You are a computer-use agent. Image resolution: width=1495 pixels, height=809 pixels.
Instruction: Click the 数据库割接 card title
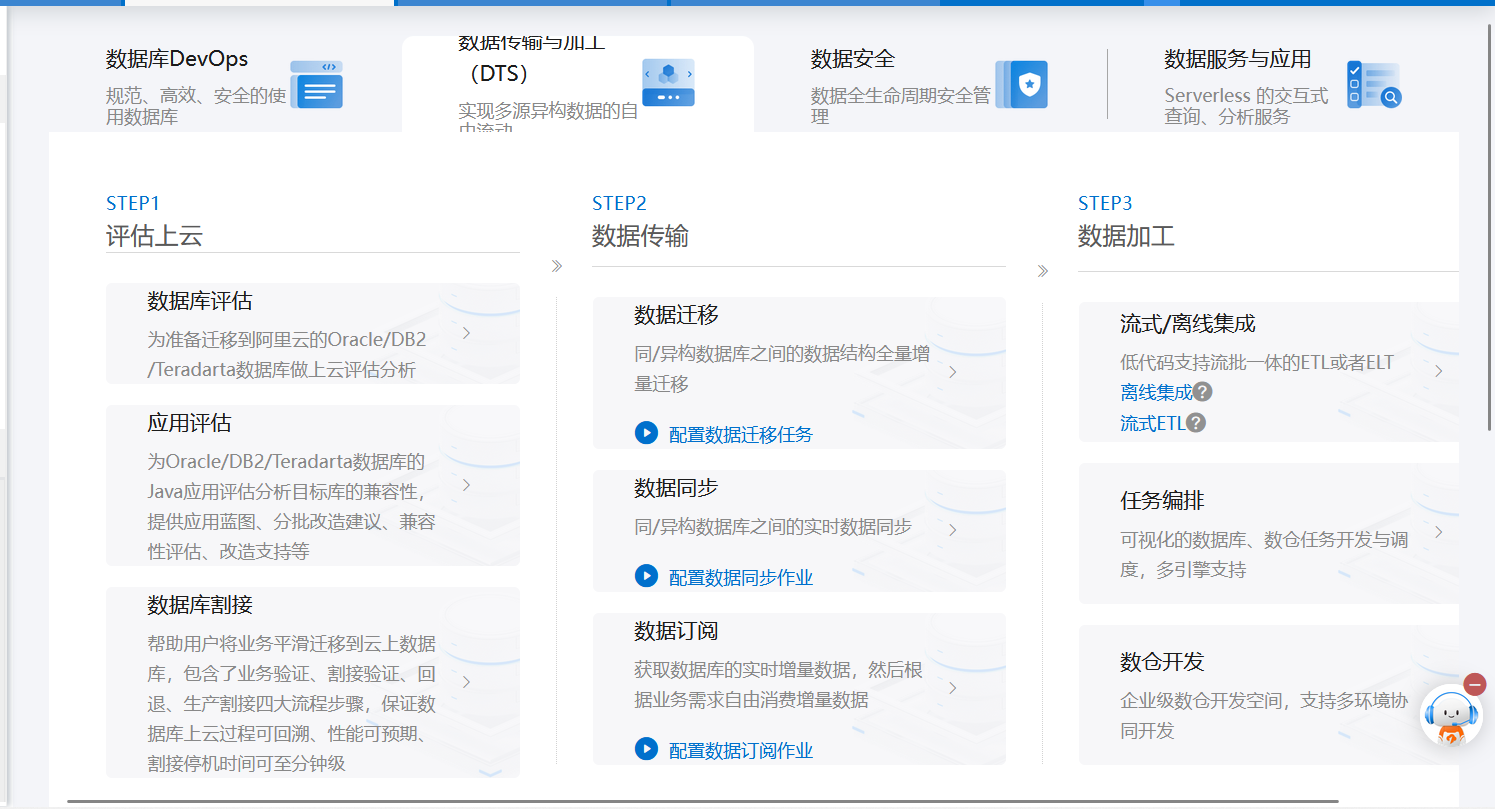click(200, 605)
